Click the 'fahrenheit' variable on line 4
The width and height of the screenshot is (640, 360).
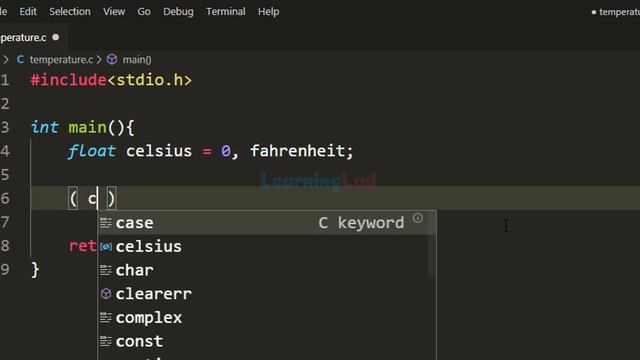pos(298,151)
